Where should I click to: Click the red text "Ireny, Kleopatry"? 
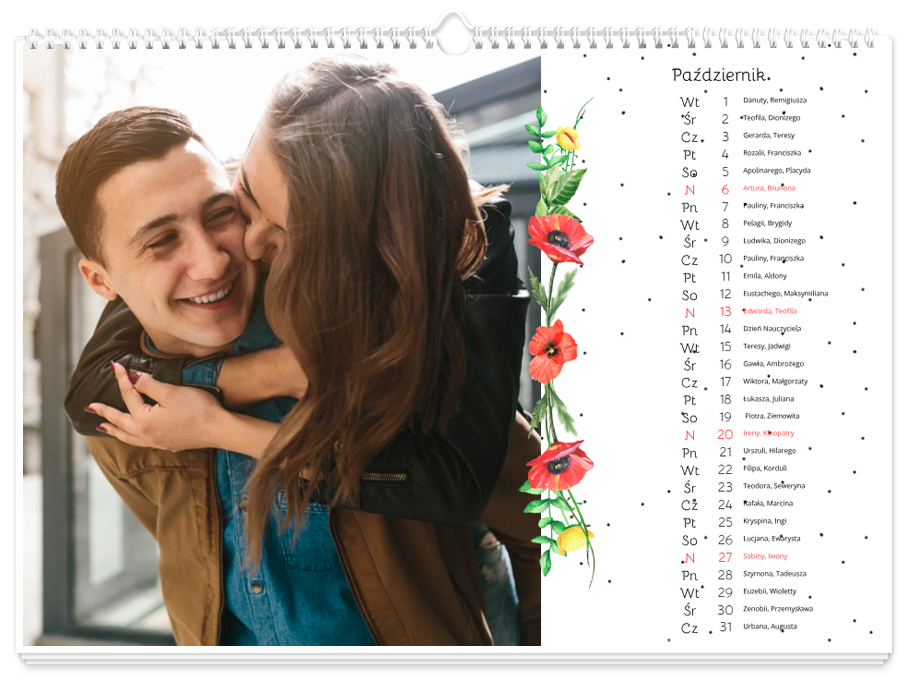click(x=768, y=433)
